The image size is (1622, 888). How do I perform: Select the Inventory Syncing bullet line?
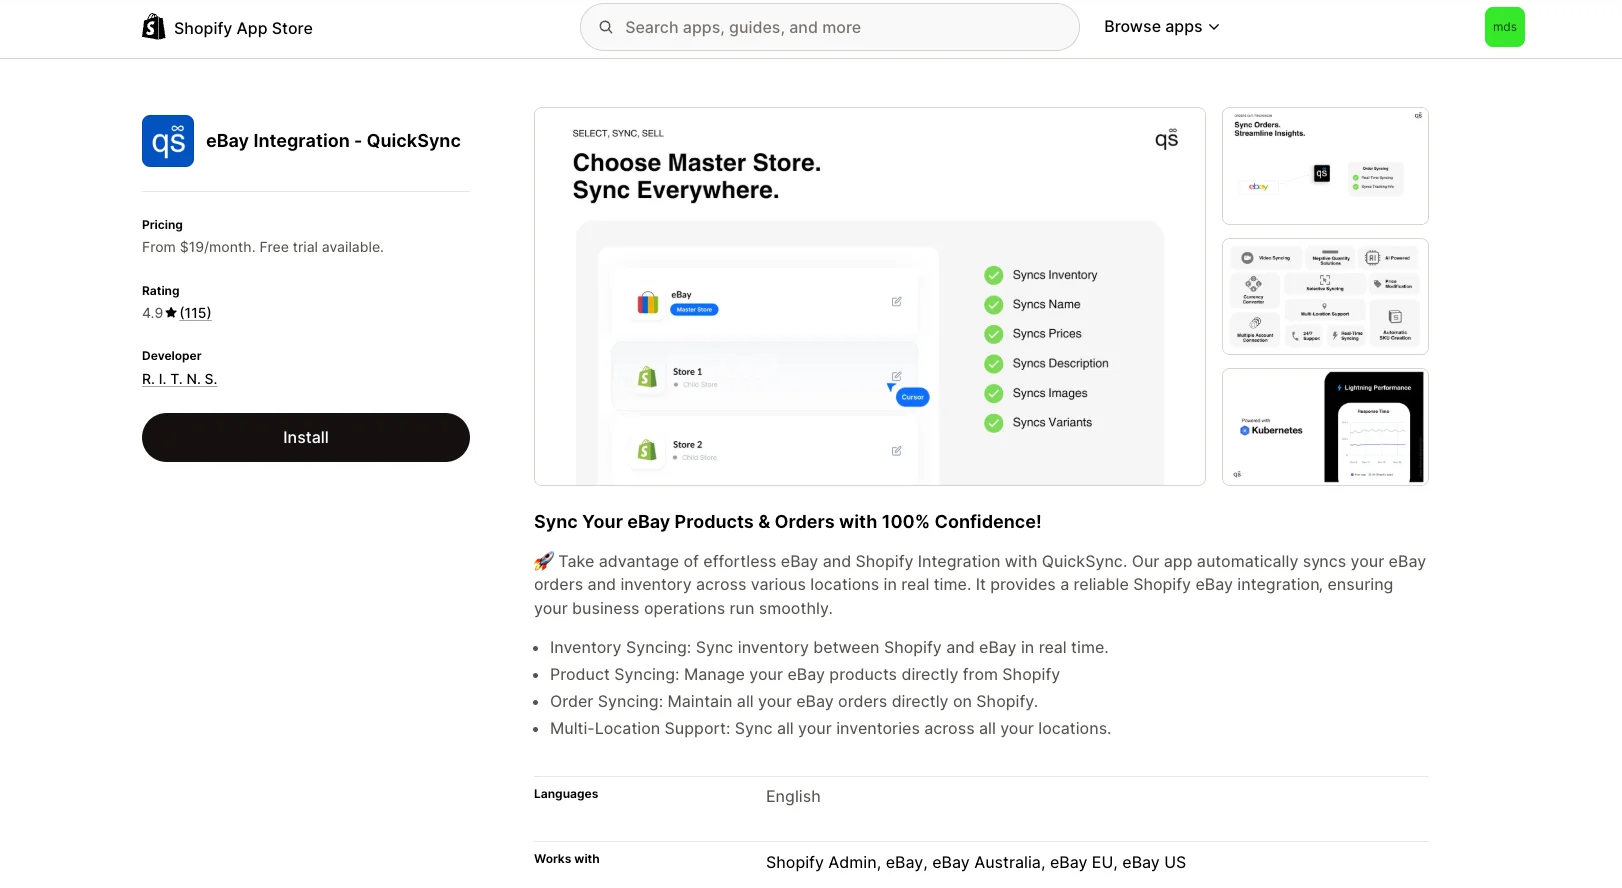point(829,648)
